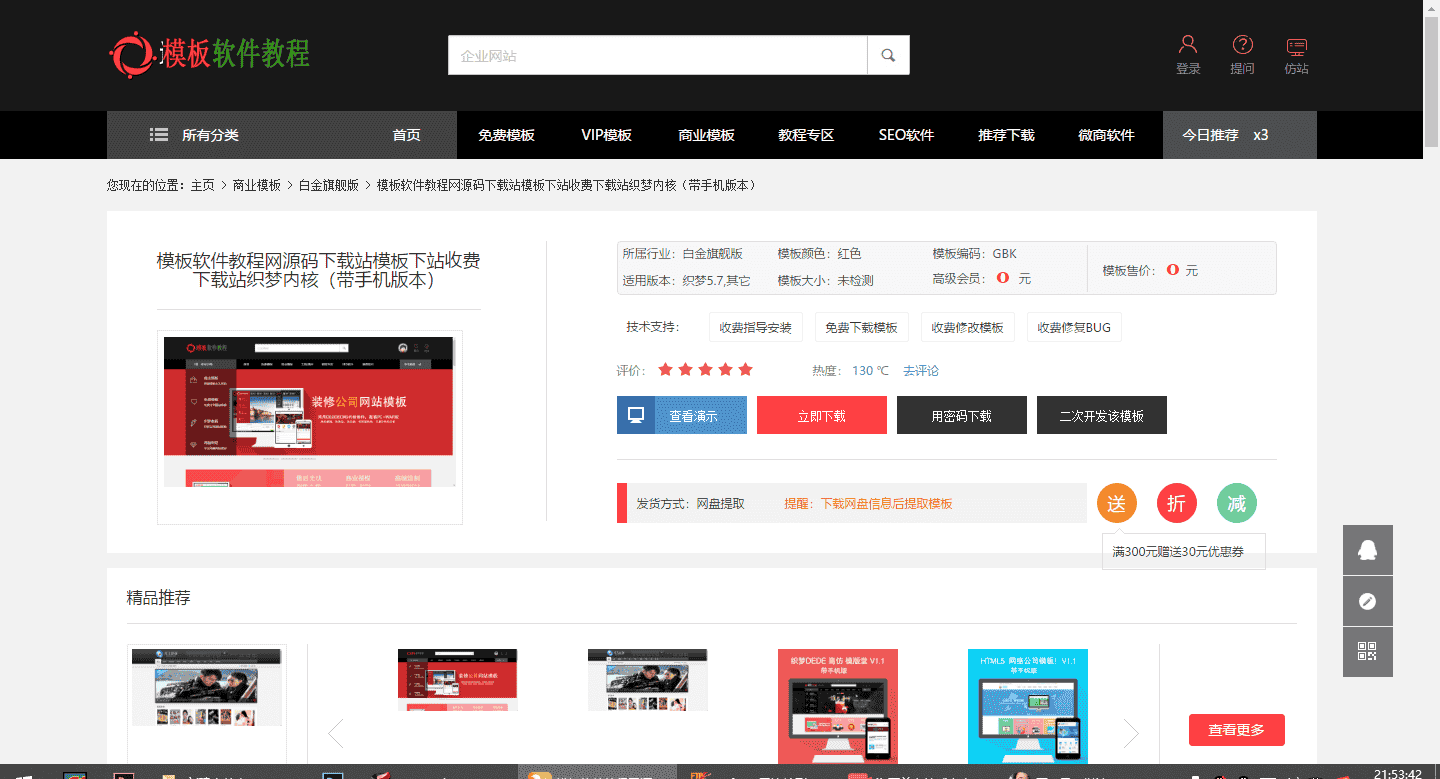1440x779 pixels.
Task: Open the QR code icon in the floating sidebar
Action: (1368, 651)
